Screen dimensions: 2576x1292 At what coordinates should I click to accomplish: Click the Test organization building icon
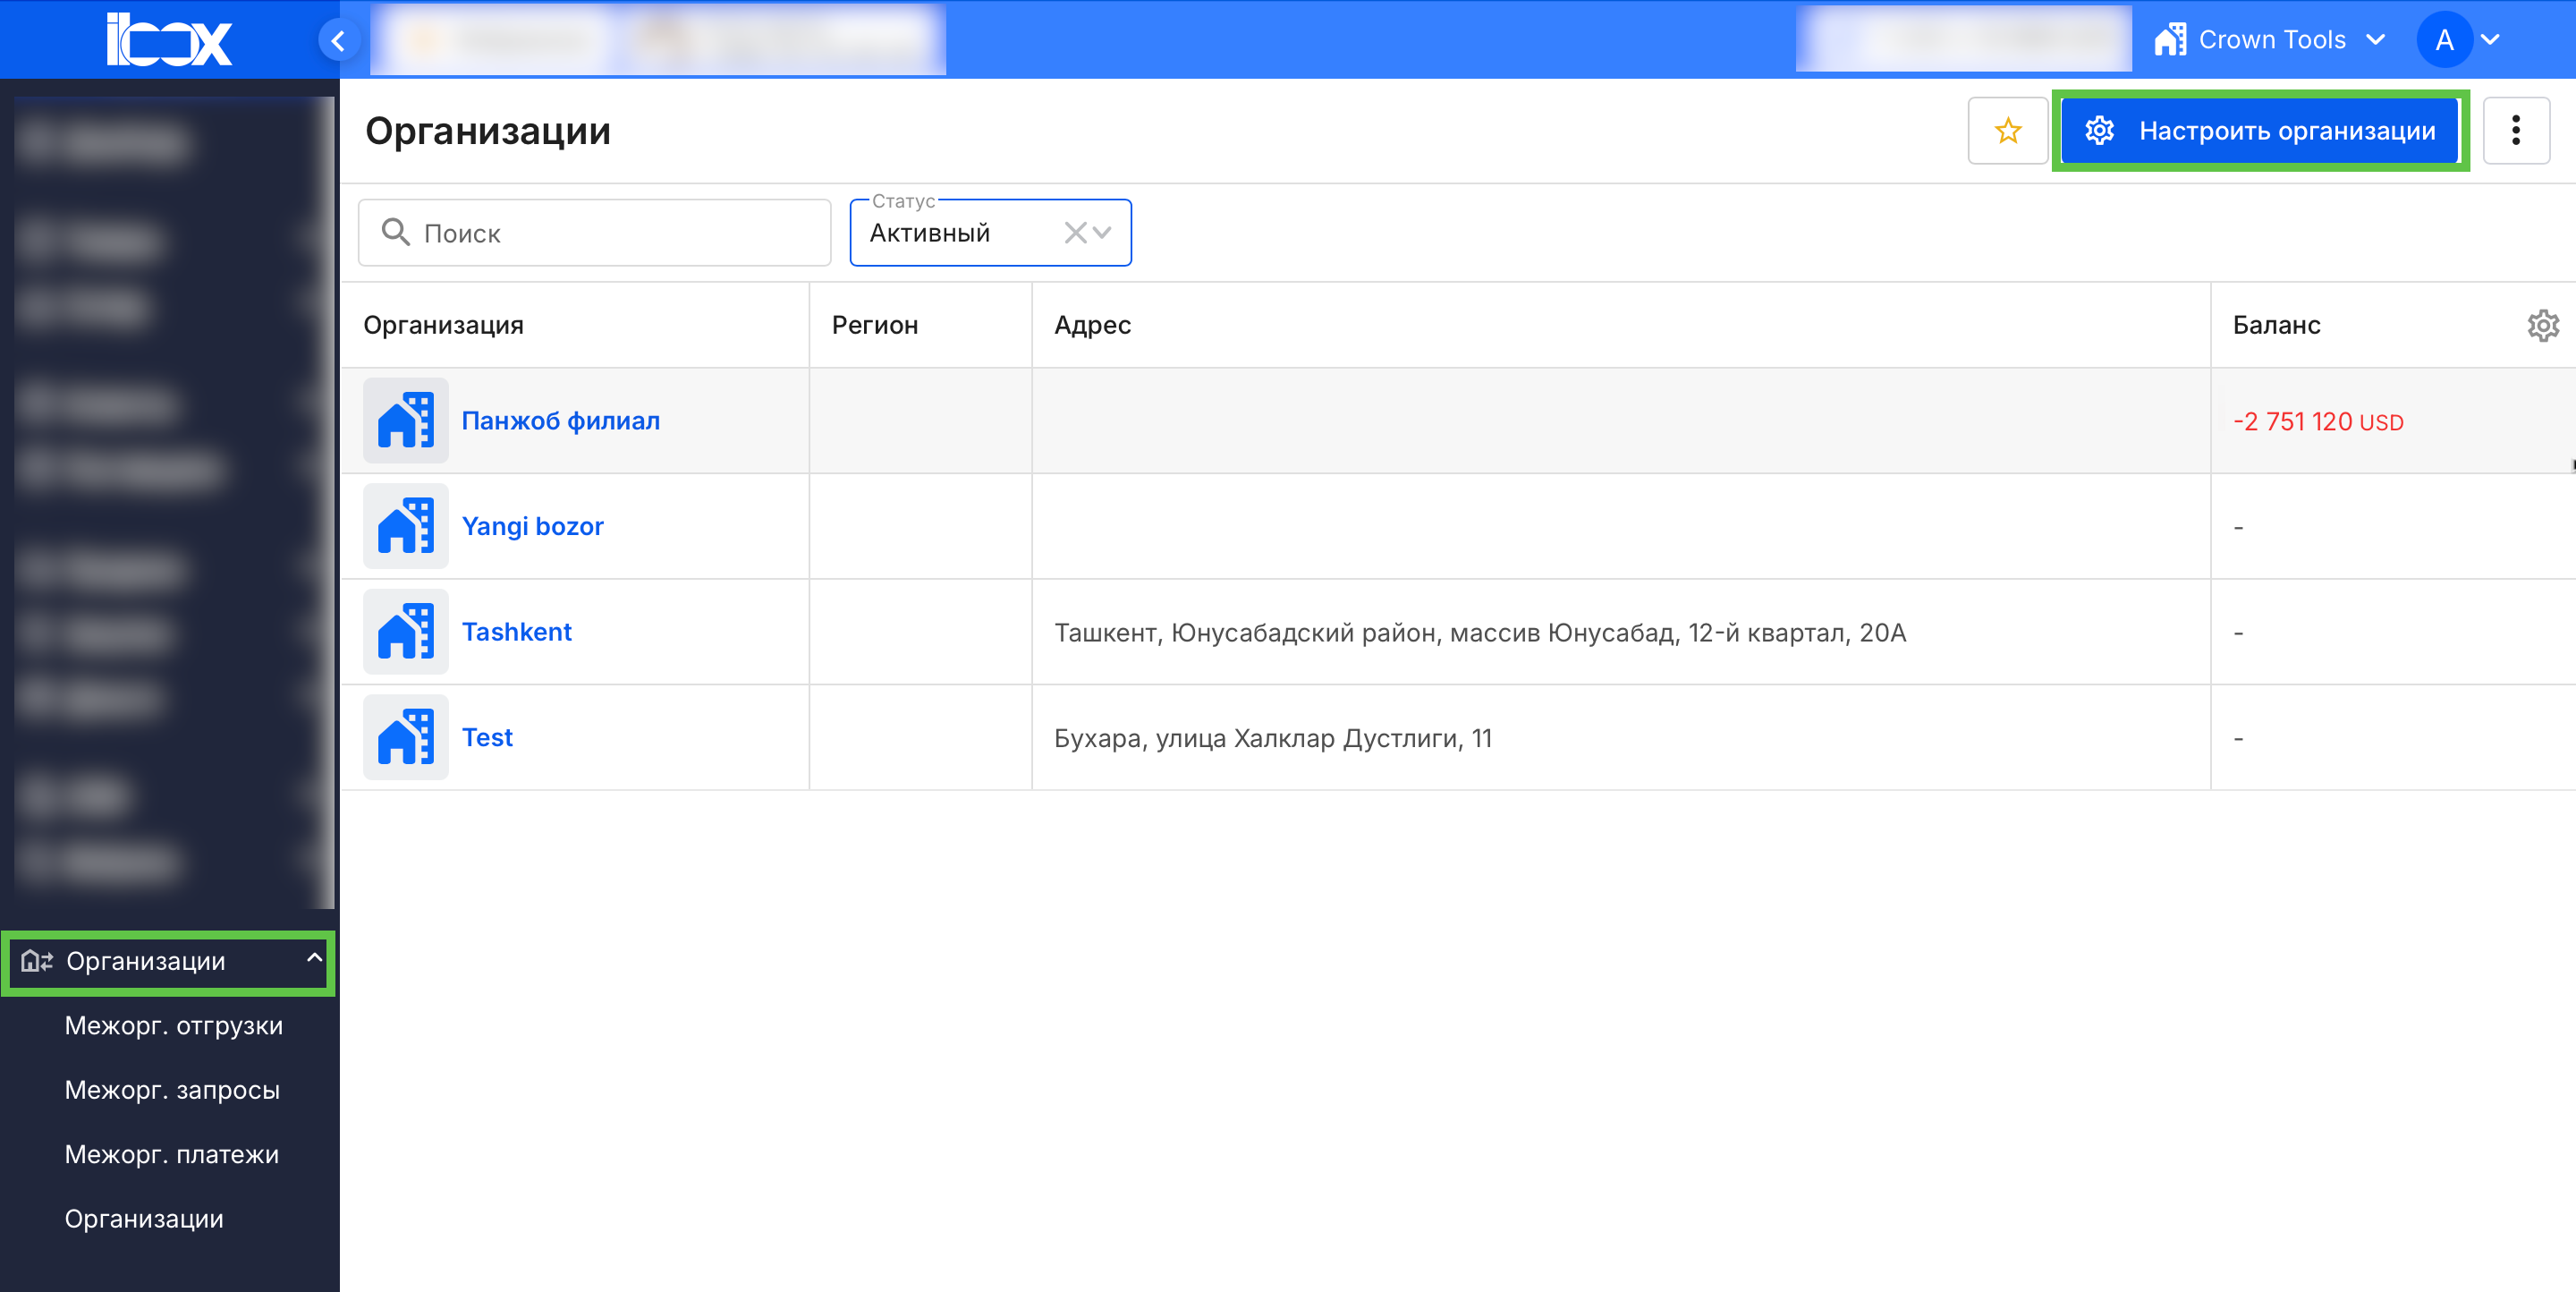[x=405, y=737]
